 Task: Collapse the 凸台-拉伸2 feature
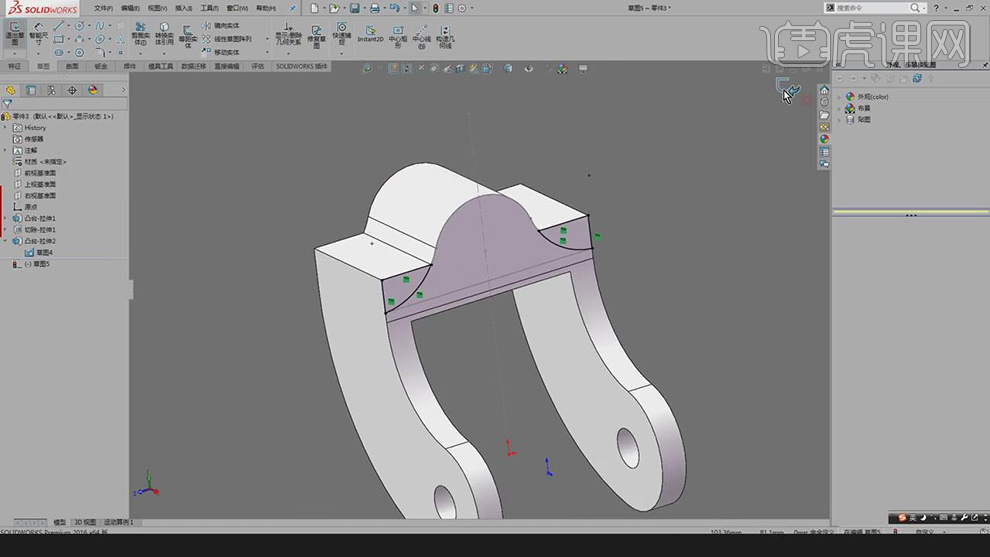(6, 241)
